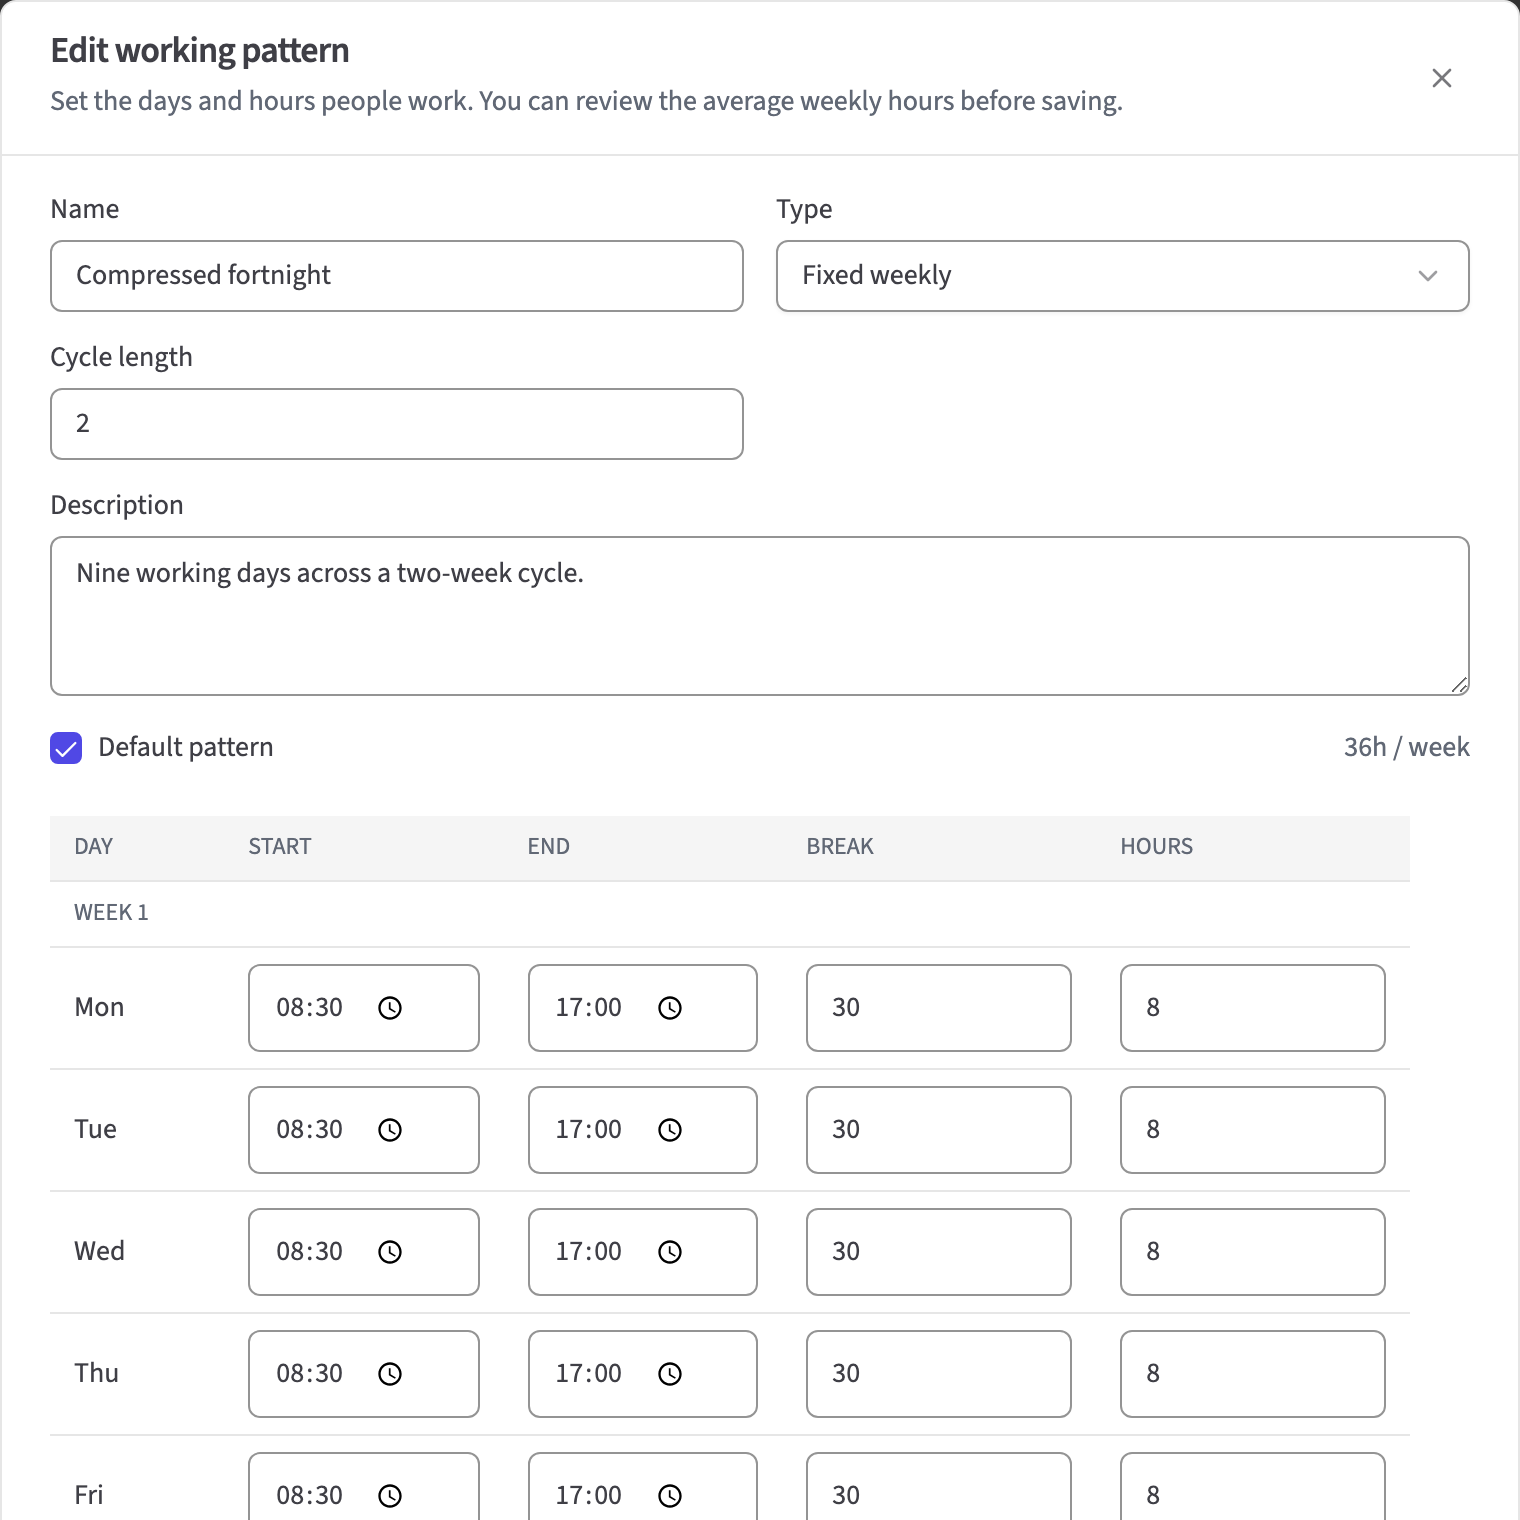Click the Name field containing Compressed fortnight
This screenshot has width=1520, height=1520.
(397, 276)
